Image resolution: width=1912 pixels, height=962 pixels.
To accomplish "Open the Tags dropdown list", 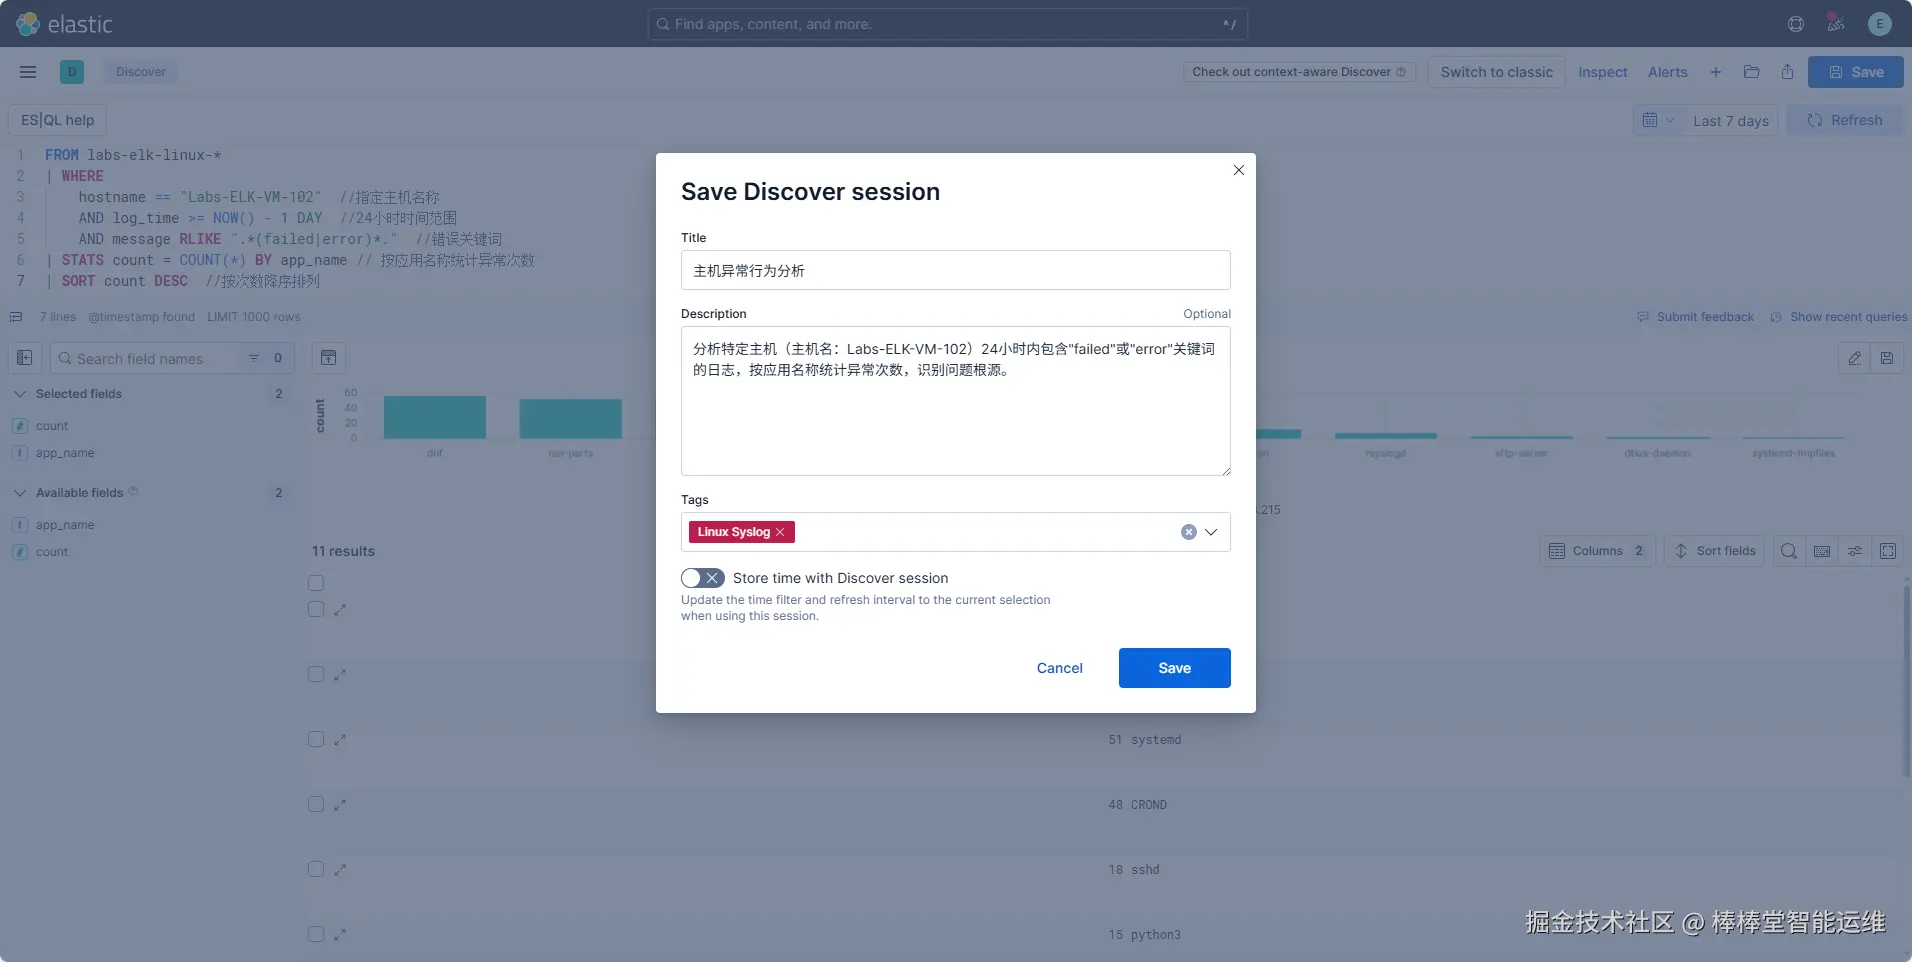I will 1211,532.
